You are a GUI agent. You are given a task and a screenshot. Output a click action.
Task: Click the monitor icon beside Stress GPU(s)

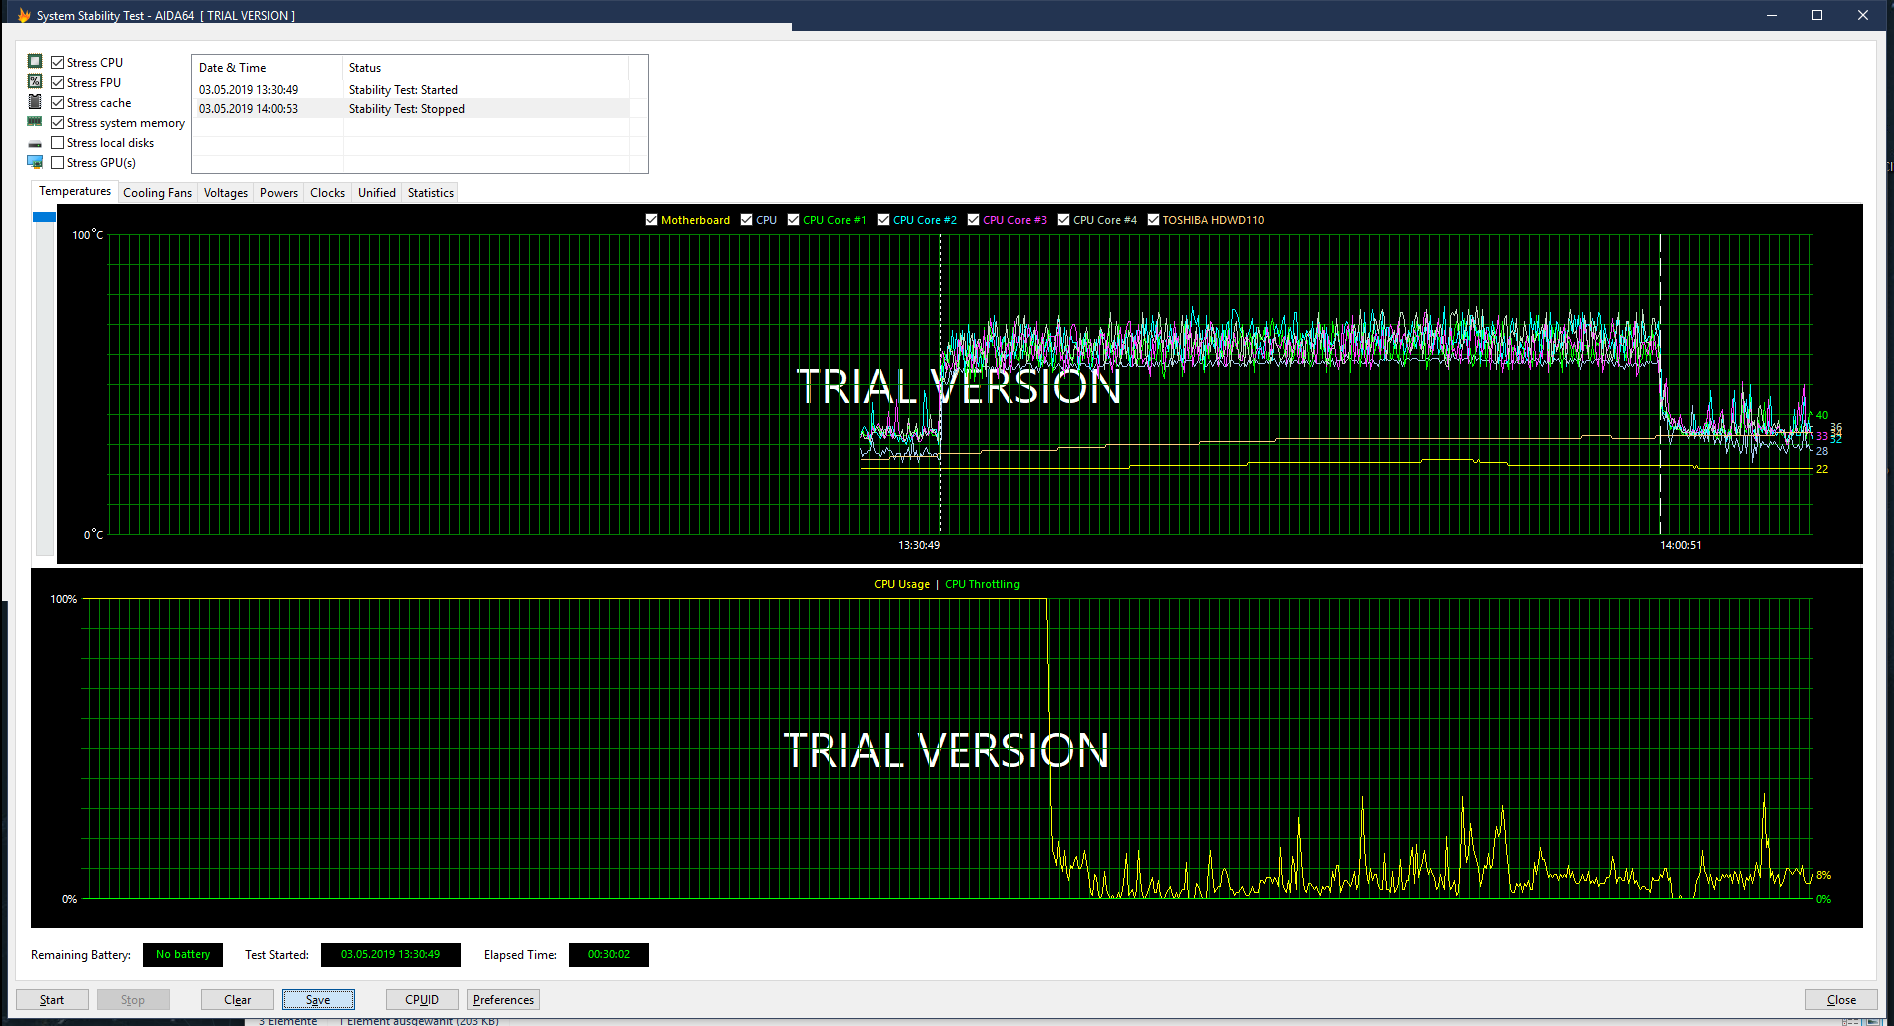35,162
